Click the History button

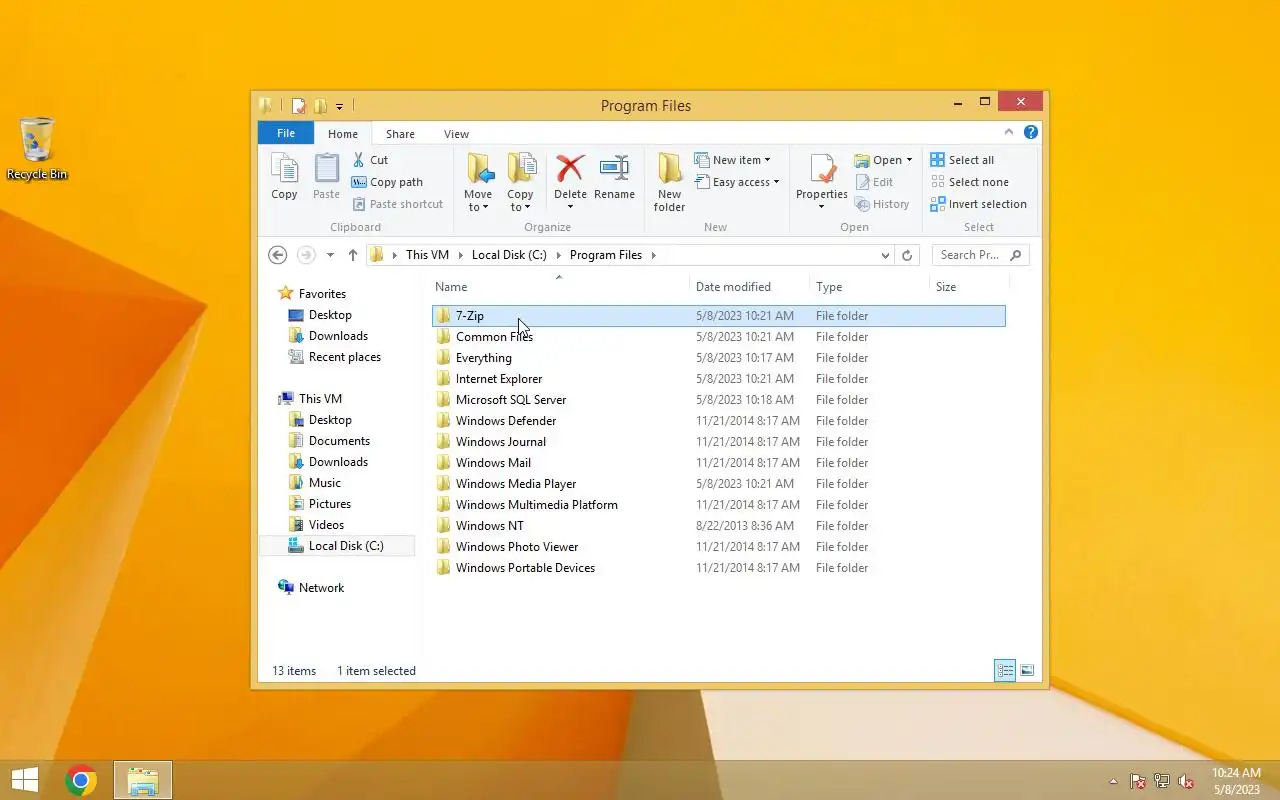(x=881, y=204)
